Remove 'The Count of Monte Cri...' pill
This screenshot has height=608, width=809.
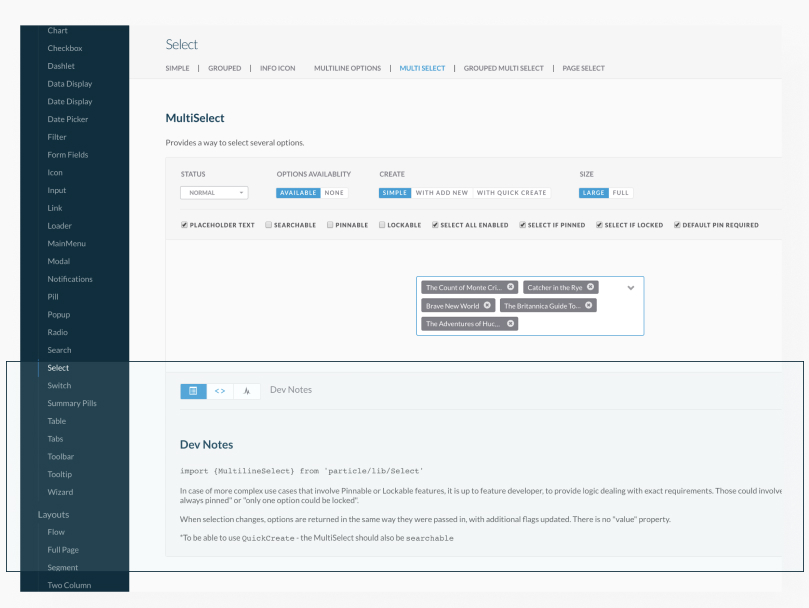[x=511, y=287]
